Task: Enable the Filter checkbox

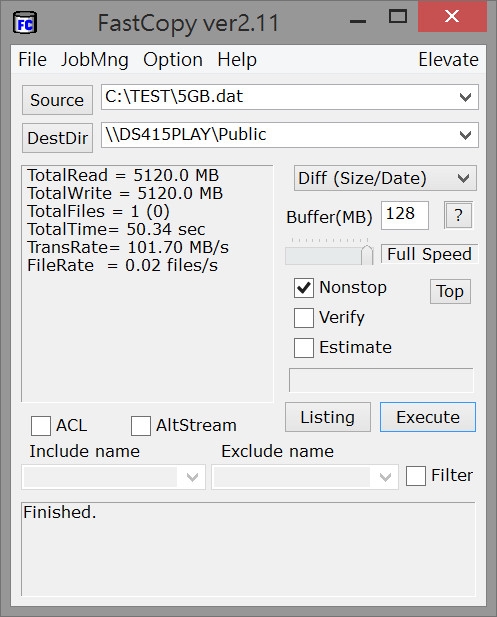Action: [x=416, y=476]
